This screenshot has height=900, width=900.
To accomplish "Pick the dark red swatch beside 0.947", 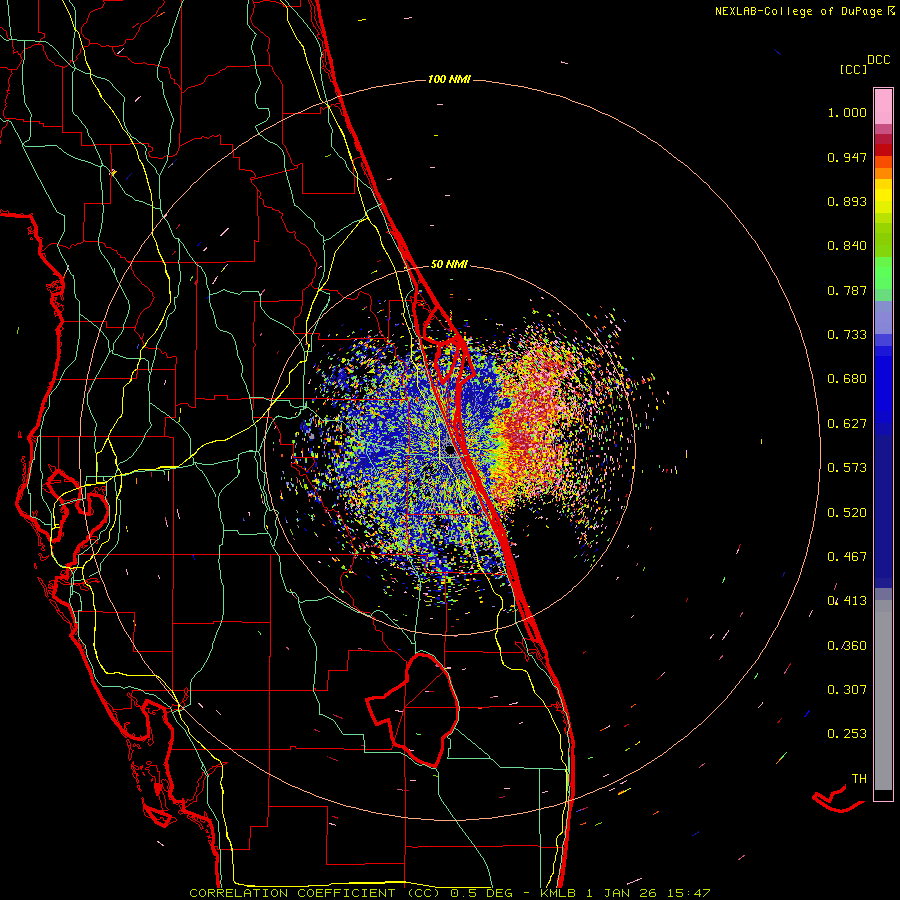I will click(883, 150).
